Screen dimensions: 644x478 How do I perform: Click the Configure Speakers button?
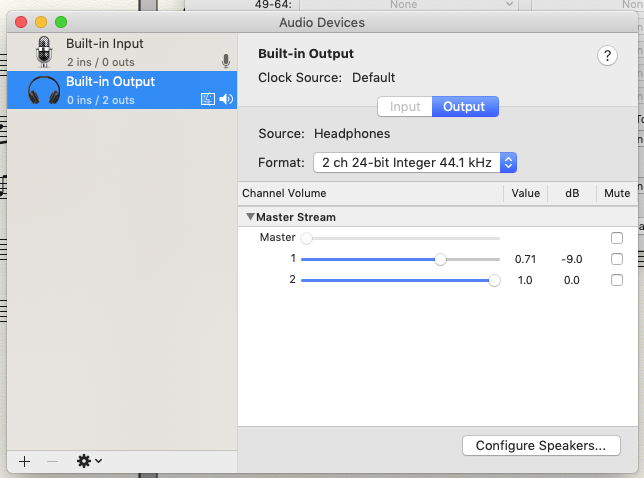point(541,445)
